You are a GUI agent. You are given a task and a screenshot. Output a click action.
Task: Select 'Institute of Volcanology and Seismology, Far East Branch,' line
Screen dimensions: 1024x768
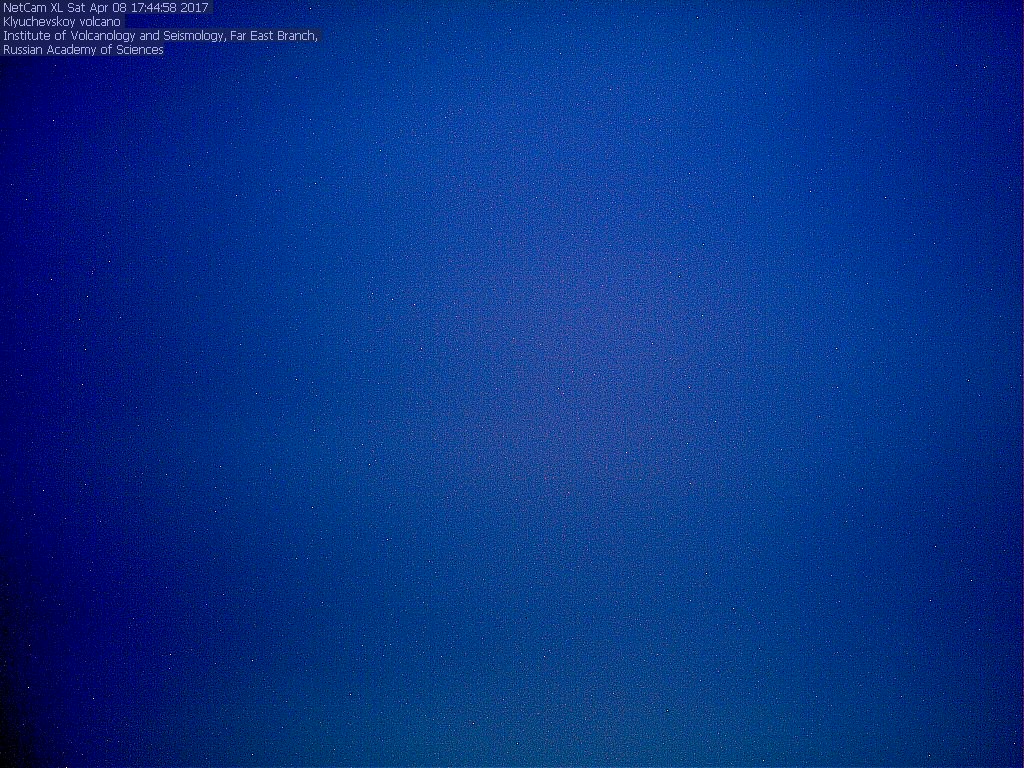coord(161,36)
